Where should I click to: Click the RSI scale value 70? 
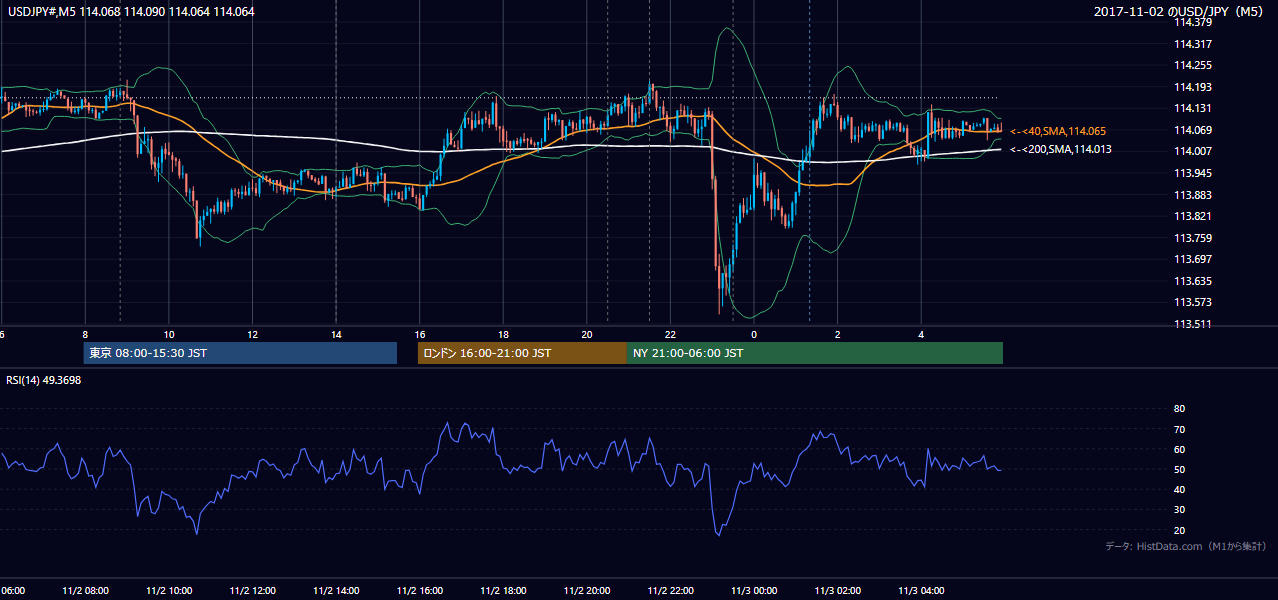point(1179,429)
